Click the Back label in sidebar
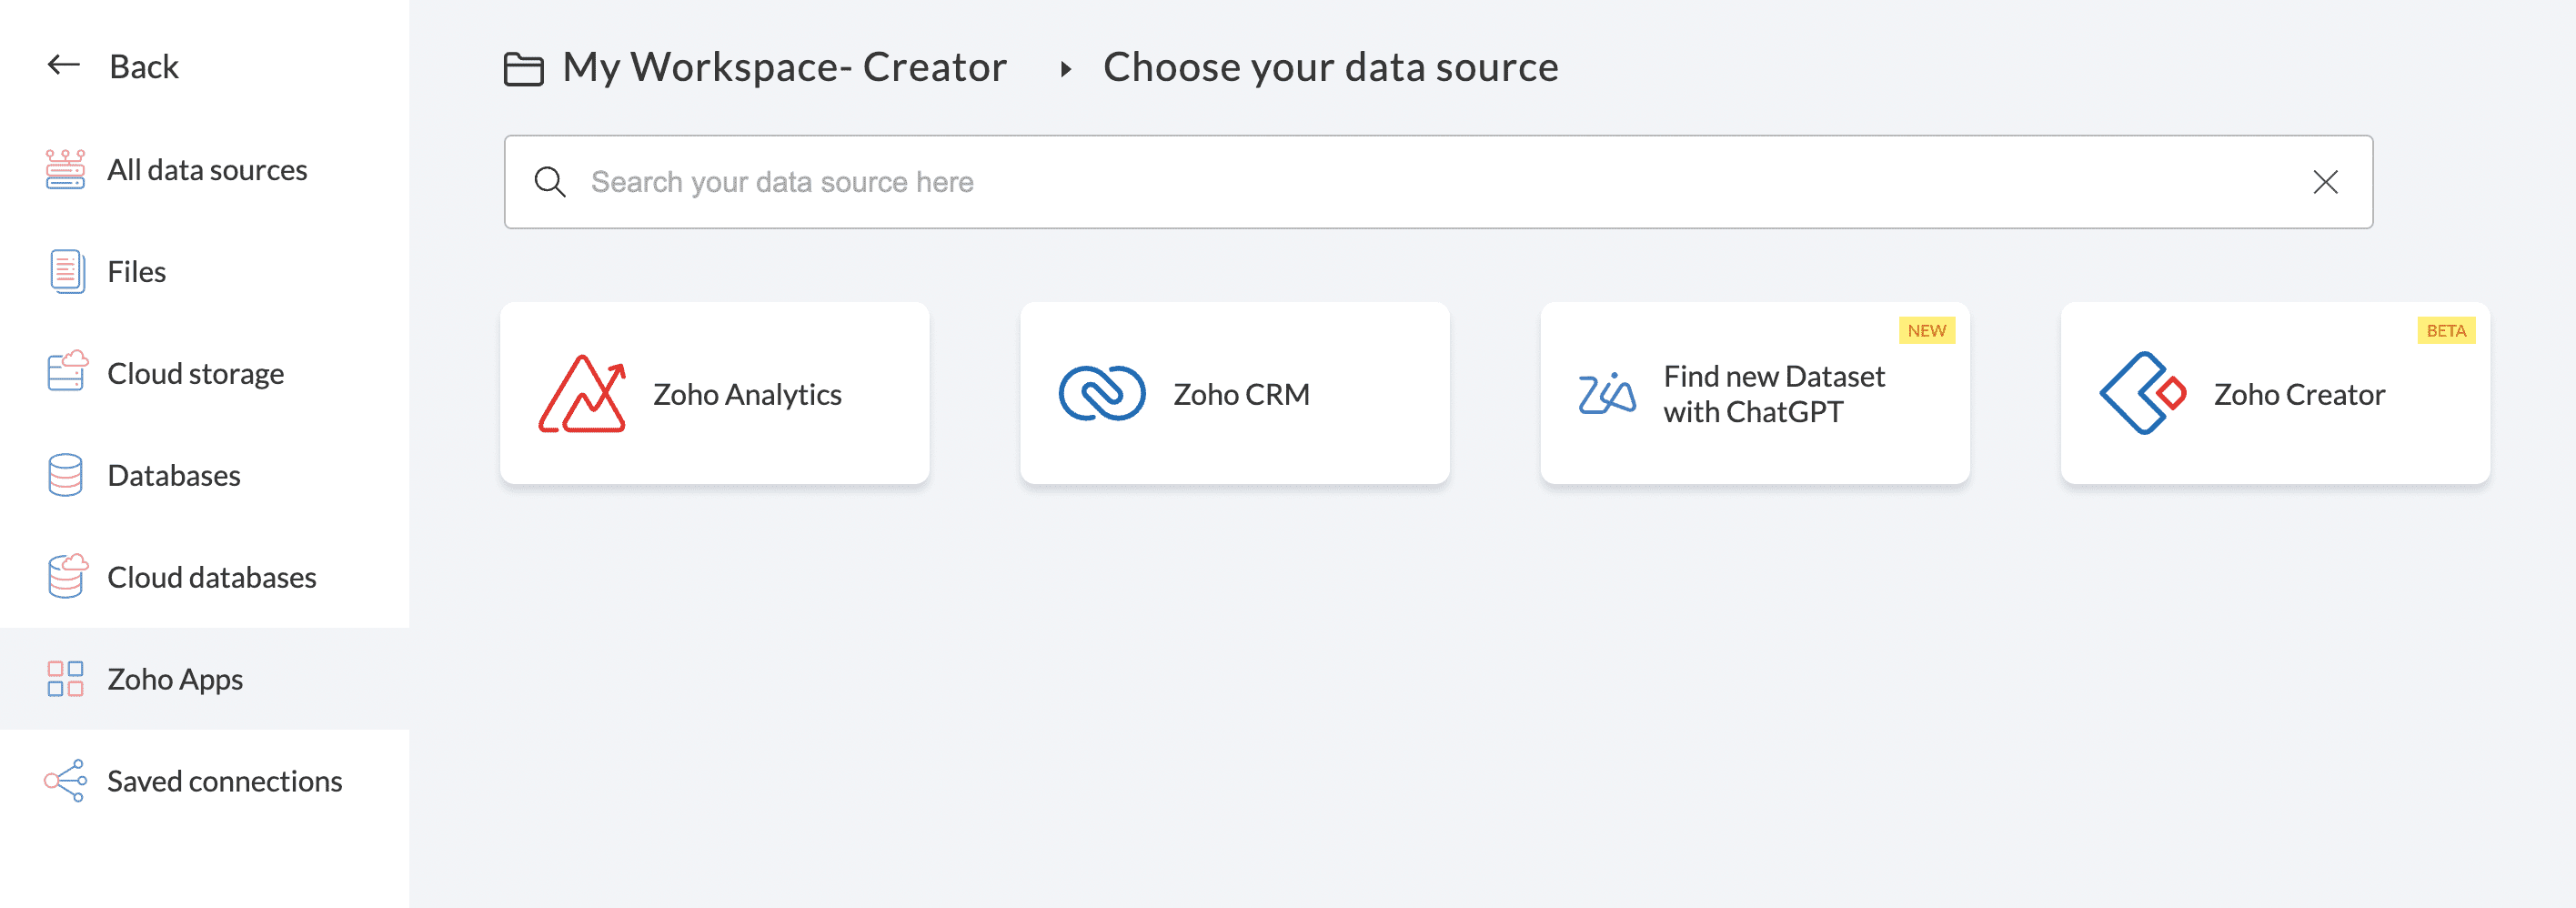Screen dimensions: 2576x908 (144, 67)
